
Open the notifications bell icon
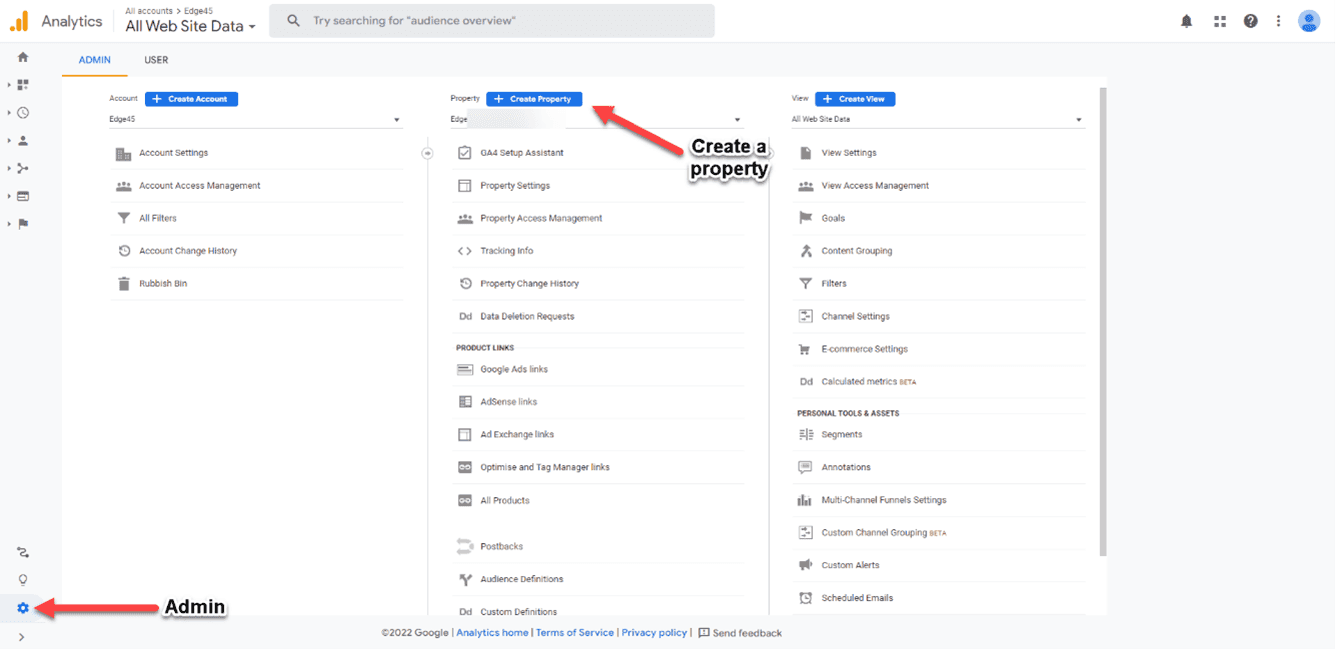pos(1187,21)
